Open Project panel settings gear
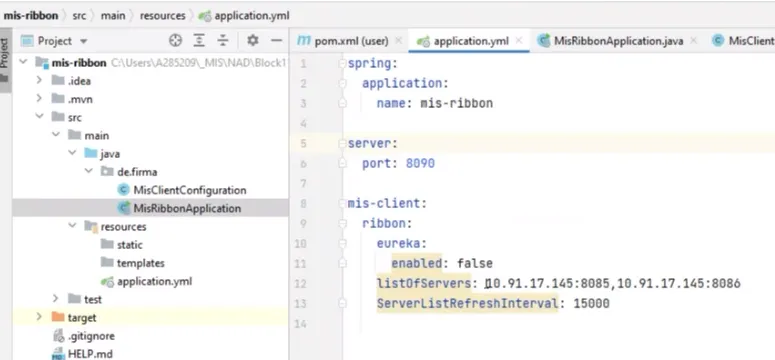The image size is (775, 360). 253,41
